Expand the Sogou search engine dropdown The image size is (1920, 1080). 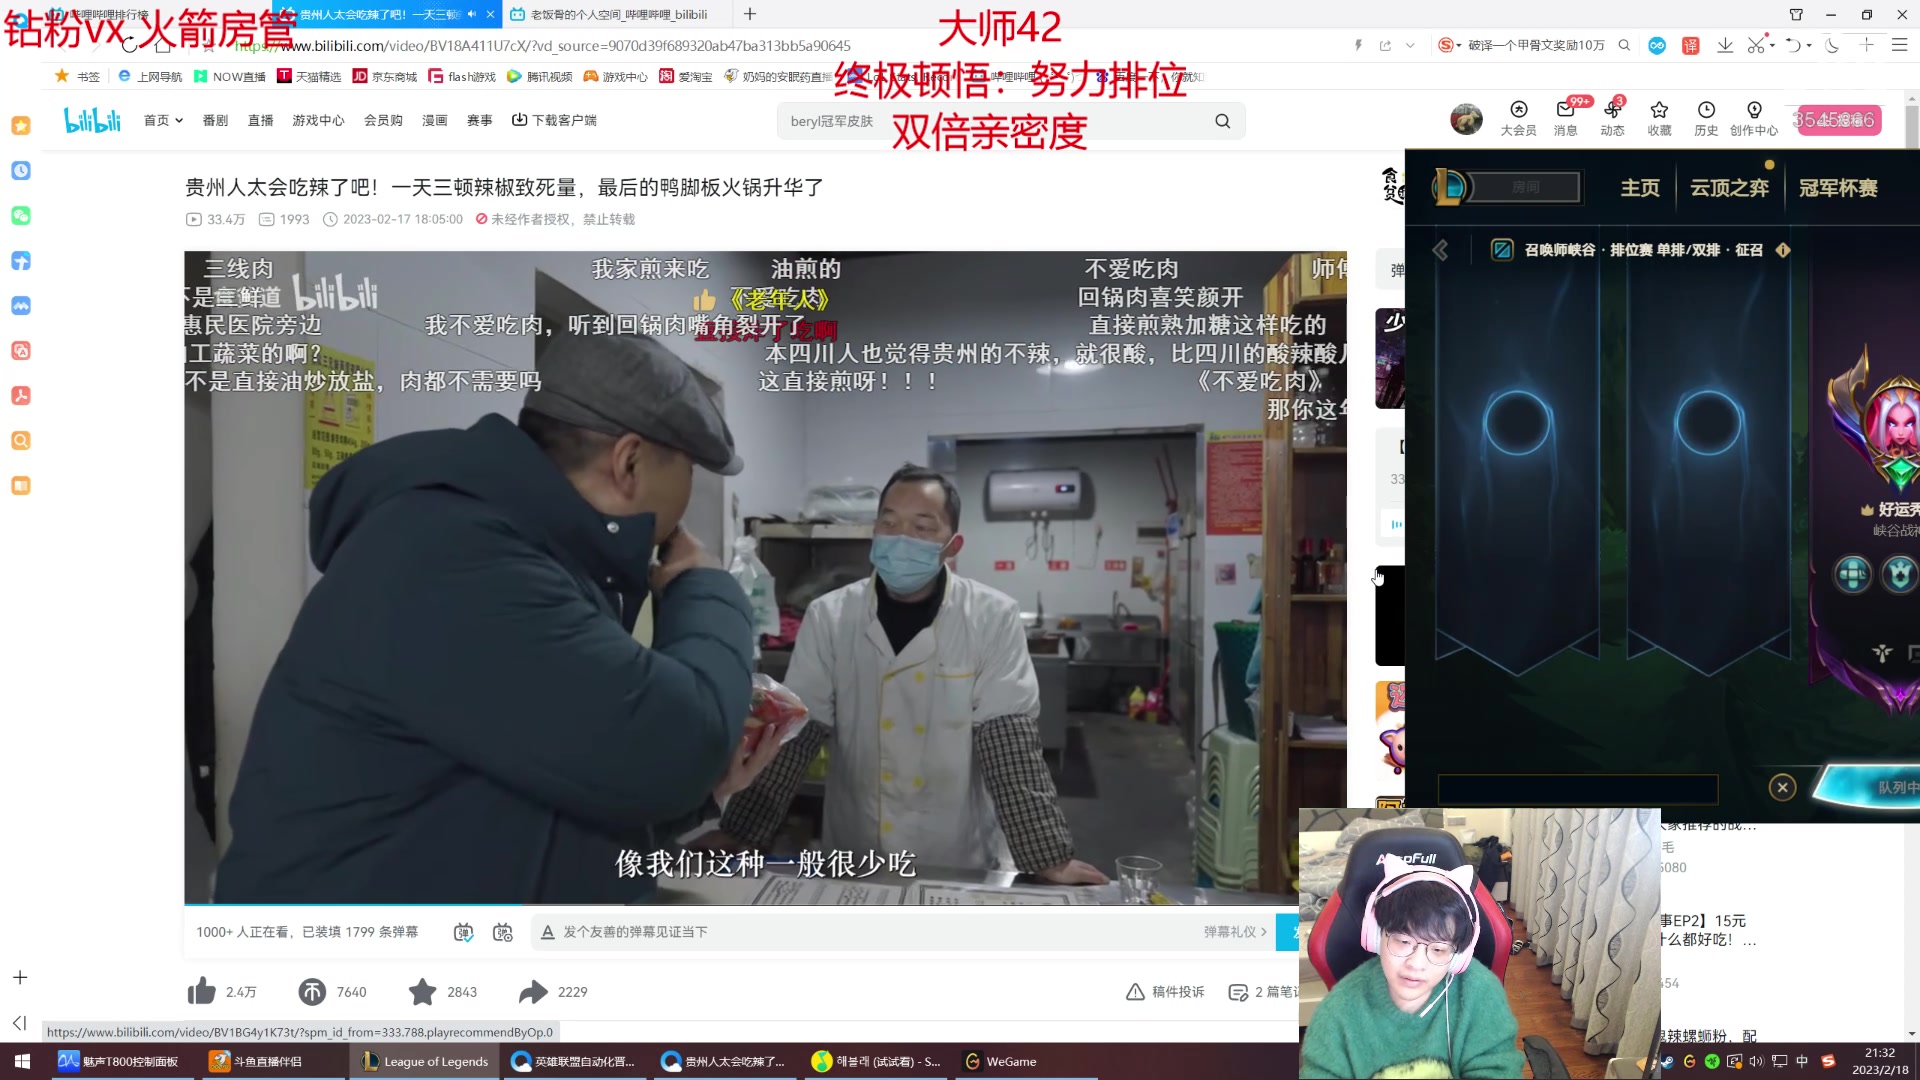tap(1458, 46)
